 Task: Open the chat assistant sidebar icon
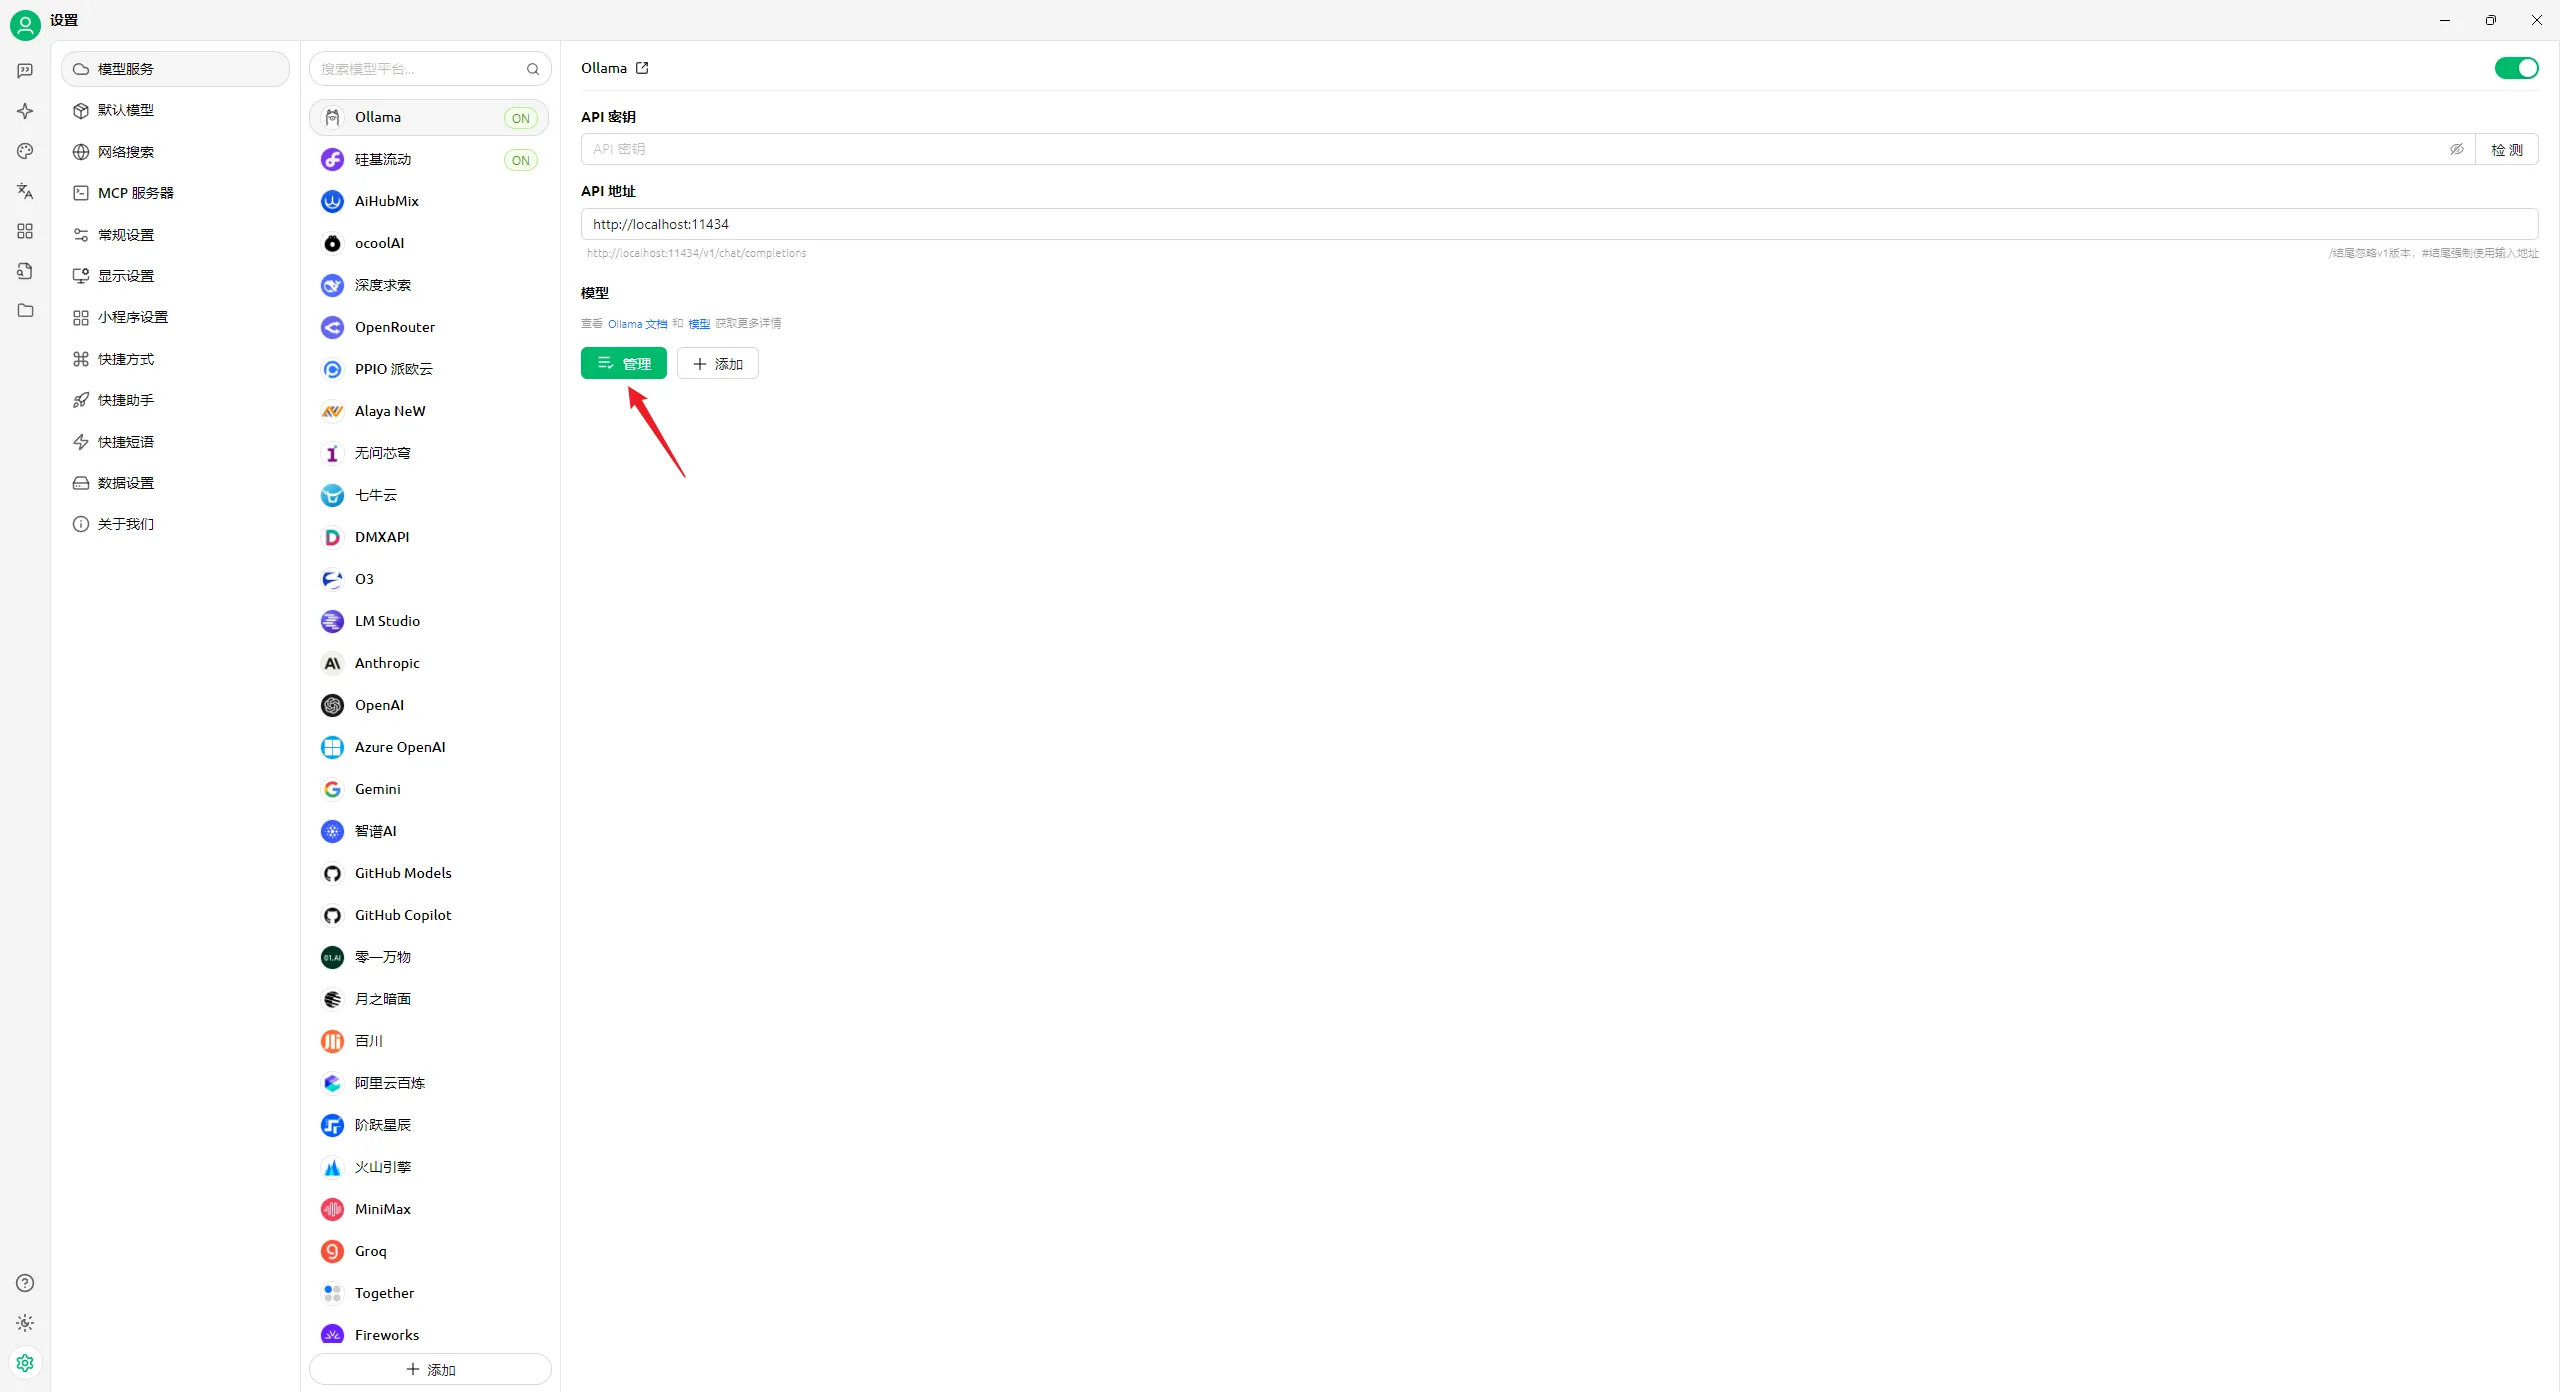(x=25, y=71)
